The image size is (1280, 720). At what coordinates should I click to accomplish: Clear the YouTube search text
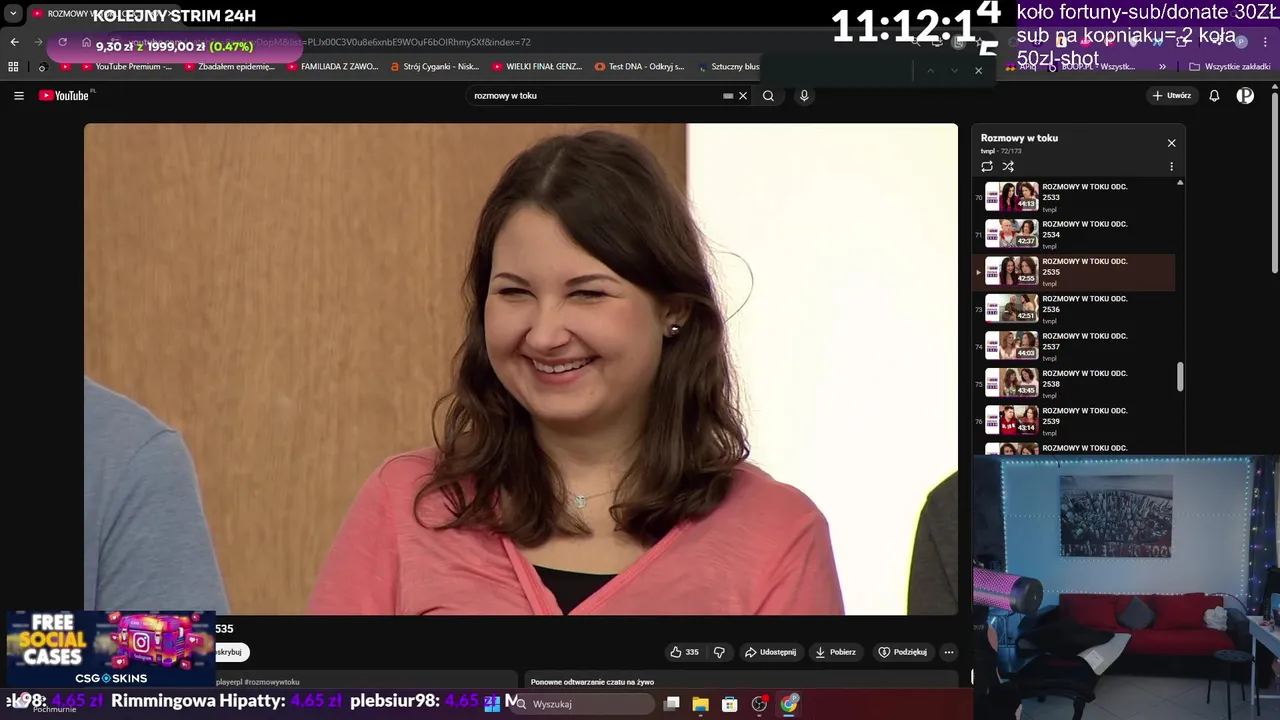point(743,96)
